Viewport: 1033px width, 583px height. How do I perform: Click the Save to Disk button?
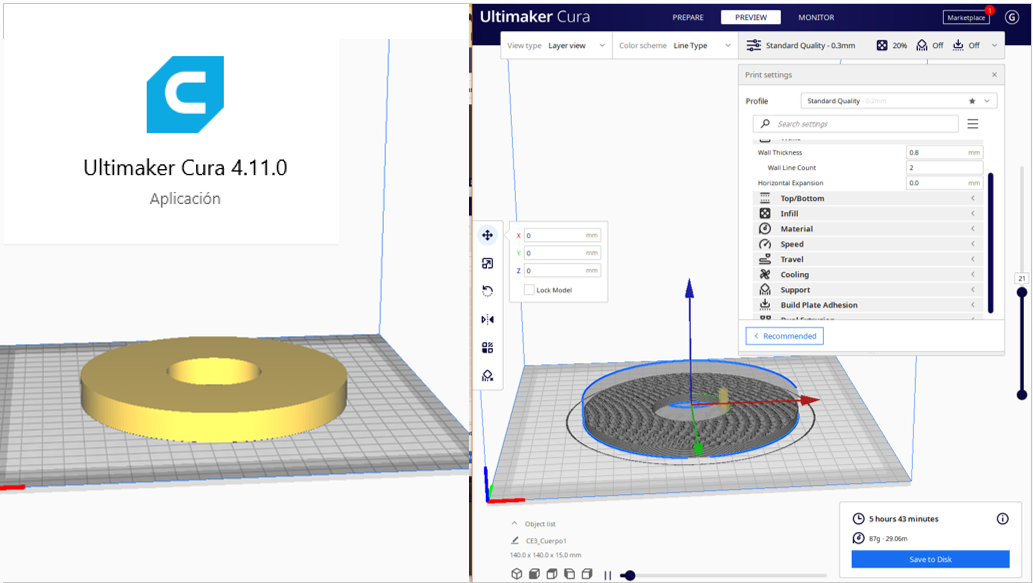click(930, 559)
